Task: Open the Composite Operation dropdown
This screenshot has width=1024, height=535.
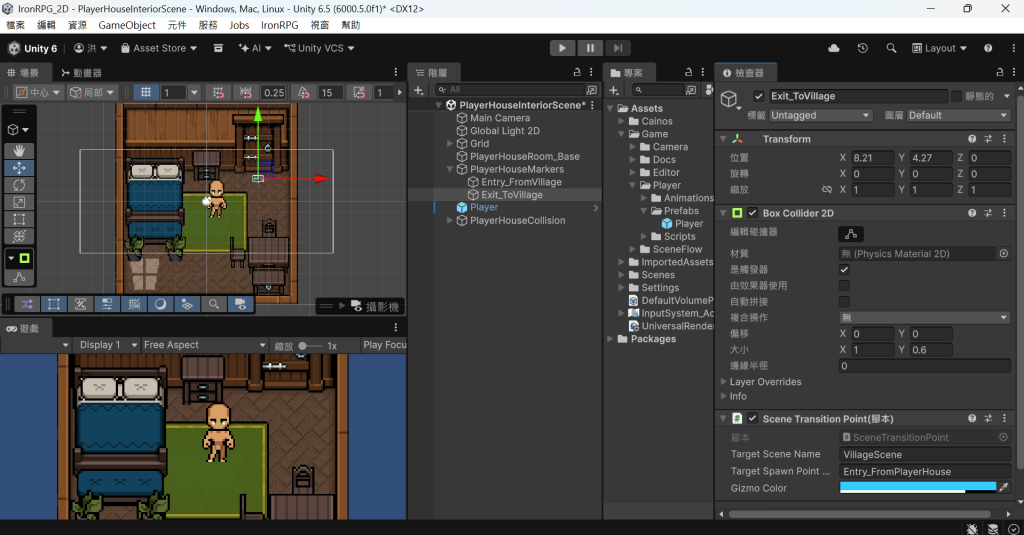Action: point(925,317)
